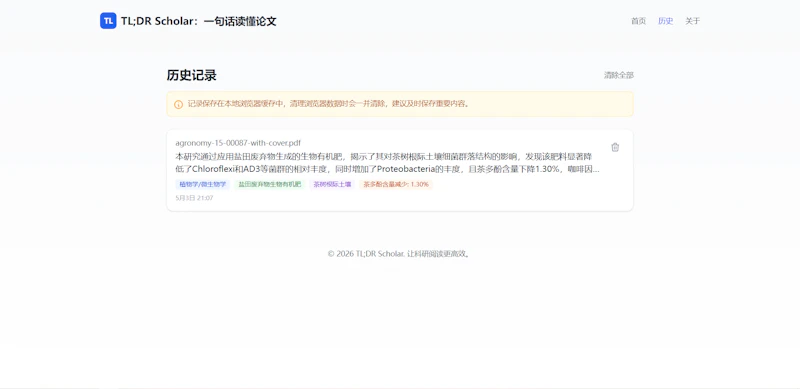Delete the agronomy-15-00087 record via trash icon
The image size is (800, 389).
[x=615, y=147]
